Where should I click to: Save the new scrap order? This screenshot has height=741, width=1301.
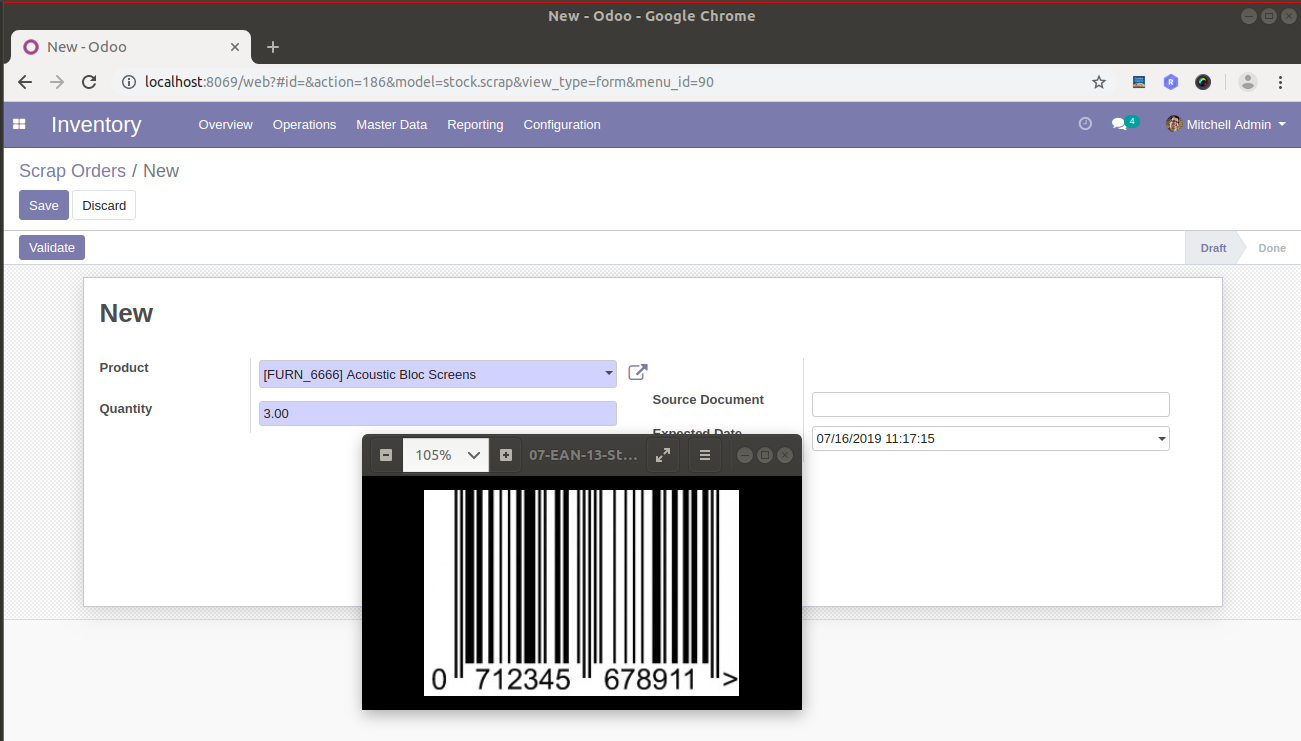44,205
